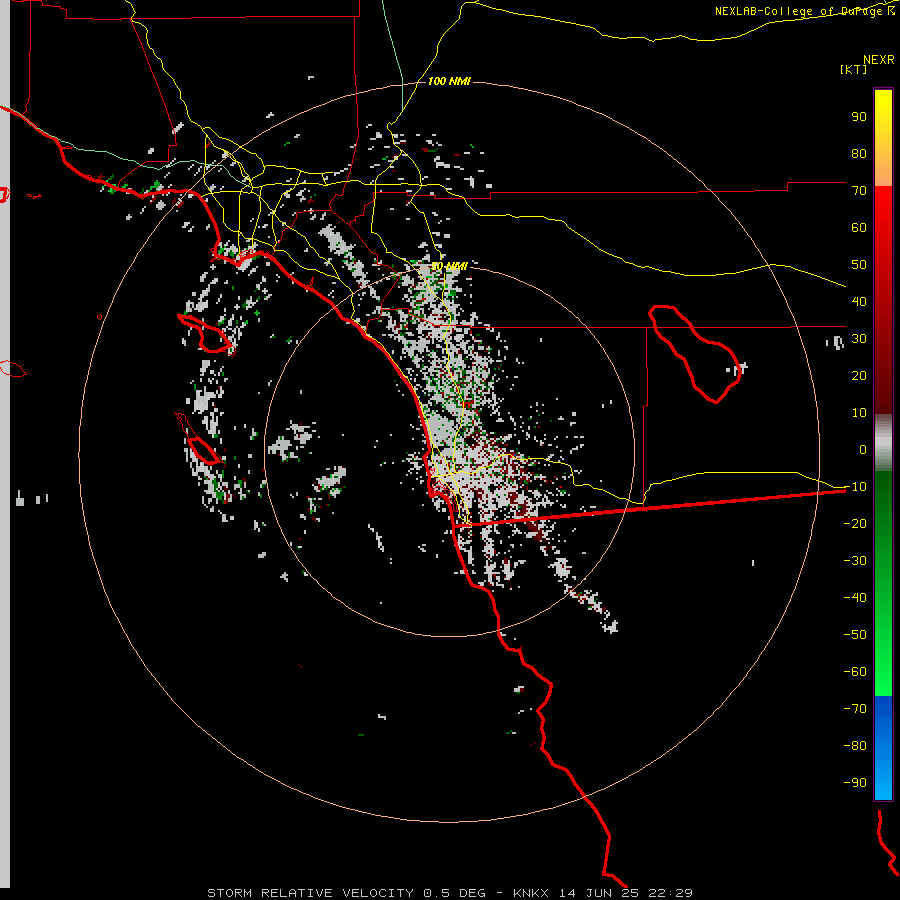Click the yellow top segment of color bar
900x900 pixels.
click(x=883, y=138)
